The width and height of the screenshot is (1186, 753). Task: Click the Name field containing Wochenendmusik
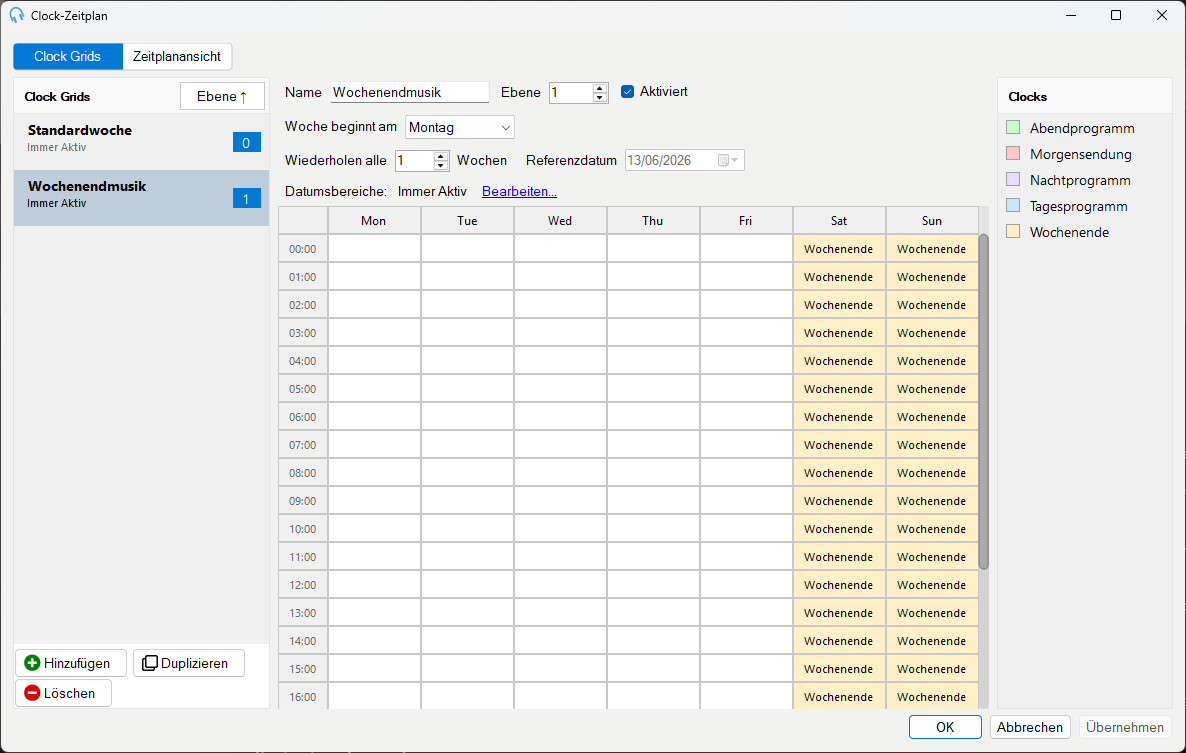[410, 92]
